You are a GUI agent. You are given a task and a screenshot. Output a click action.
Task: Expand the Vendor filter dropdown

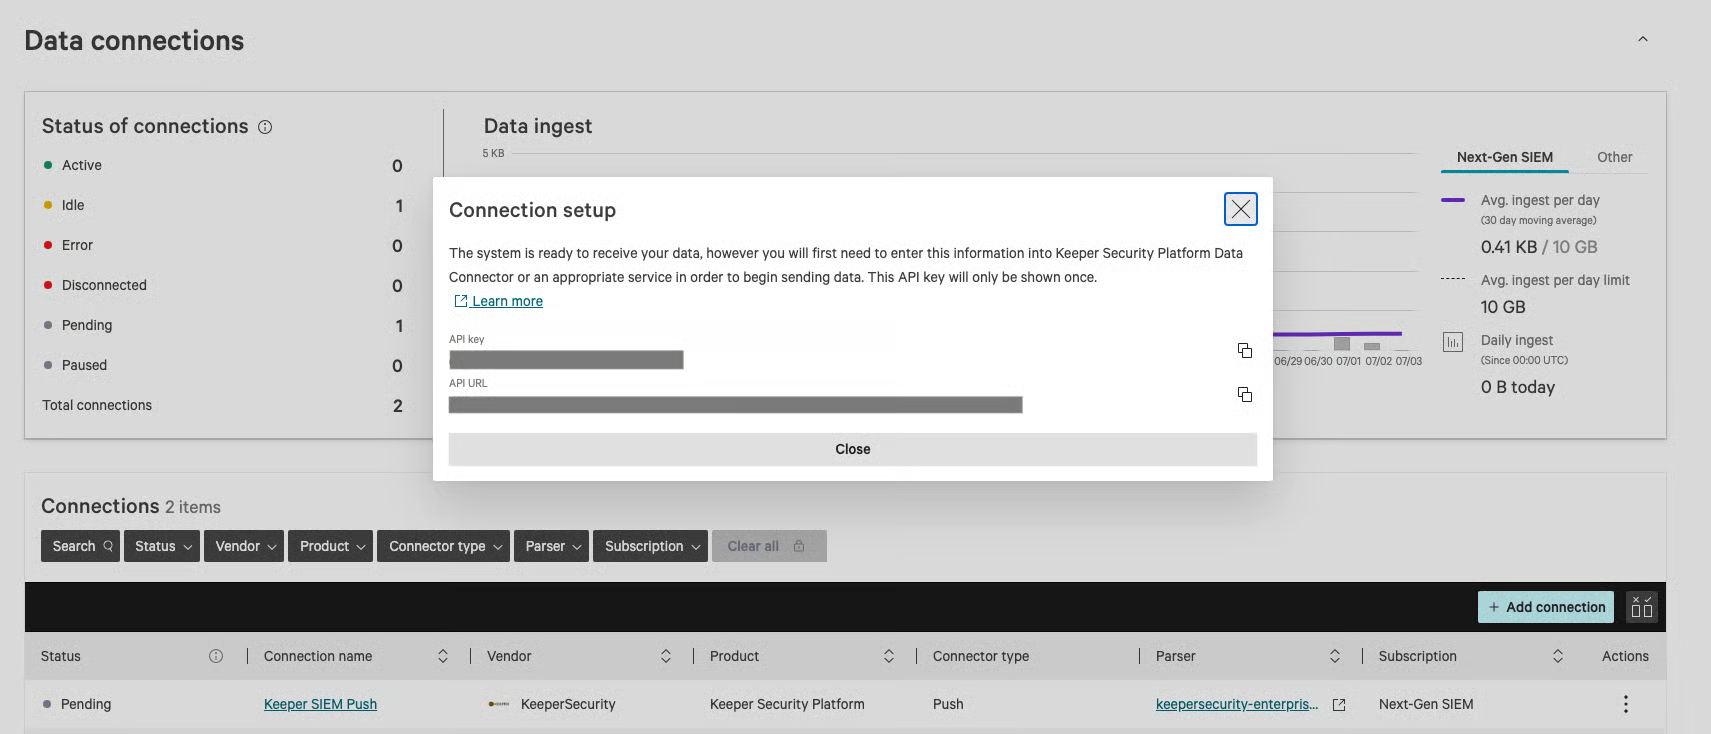[x=244, y=546]
